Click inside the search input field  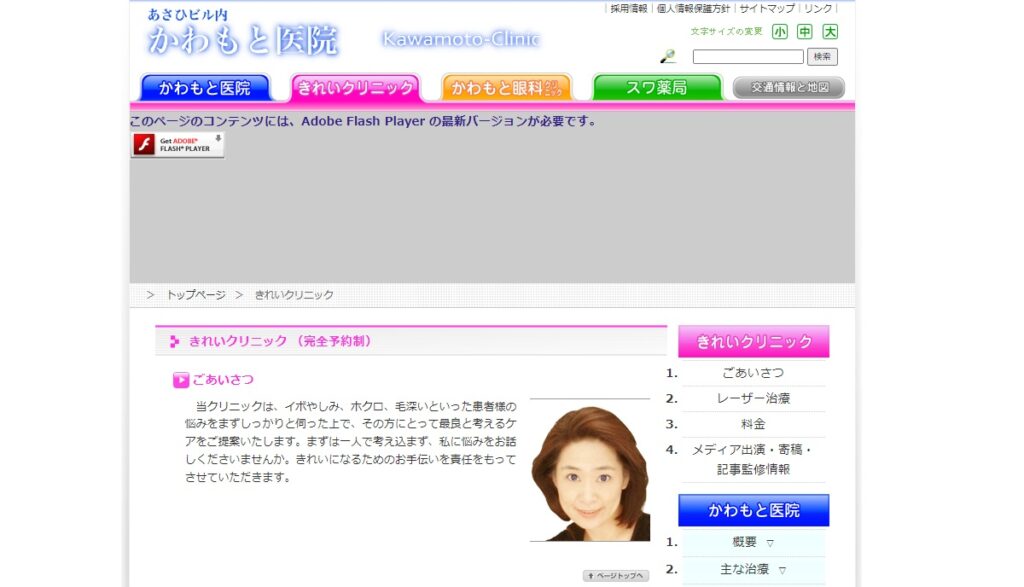748,56
